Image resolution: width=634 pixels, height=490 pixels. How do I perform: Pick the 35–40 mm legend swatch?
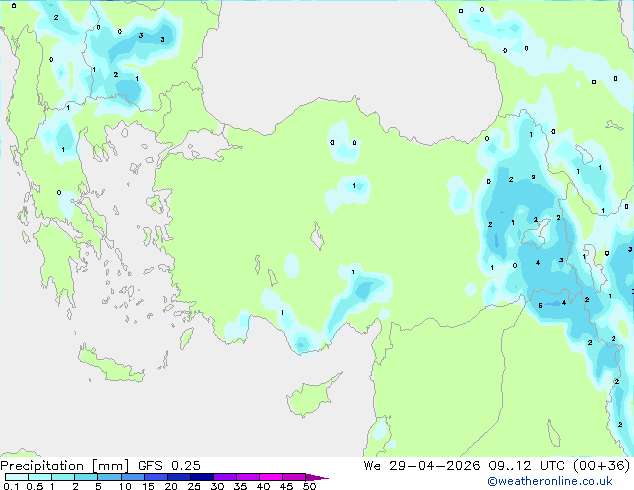point(248,477)
